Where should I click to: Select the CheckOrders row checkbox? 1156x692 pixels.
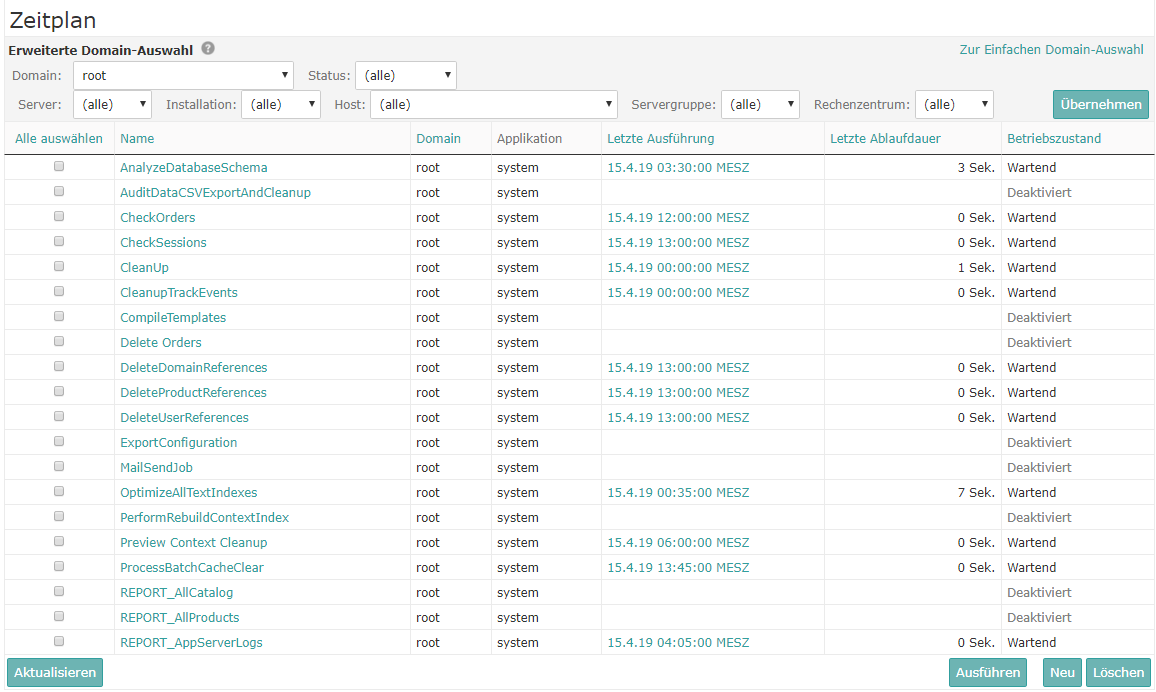pos(59,217)
